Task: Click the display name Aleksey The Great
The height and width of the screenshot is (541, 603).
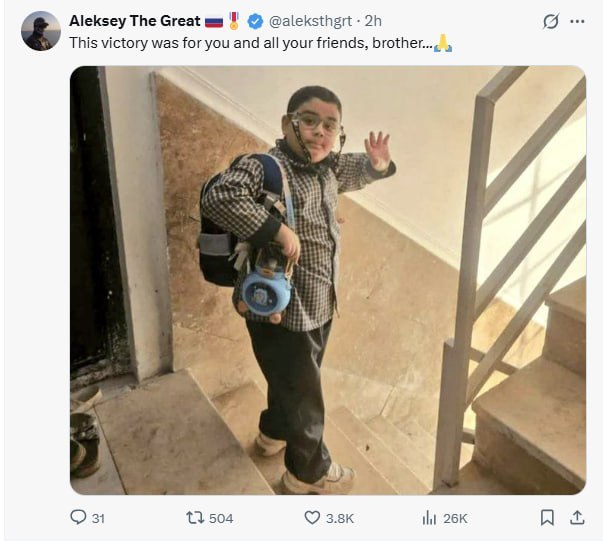Action: [134, 21]
